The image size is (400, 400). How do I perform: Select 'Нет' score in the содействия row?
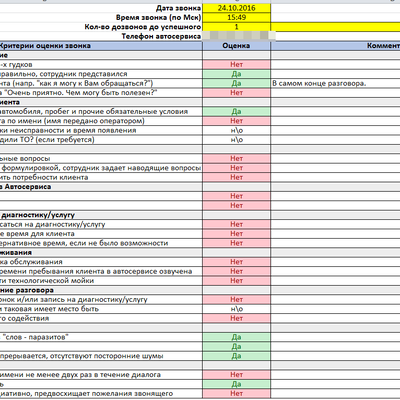[236, 318]
